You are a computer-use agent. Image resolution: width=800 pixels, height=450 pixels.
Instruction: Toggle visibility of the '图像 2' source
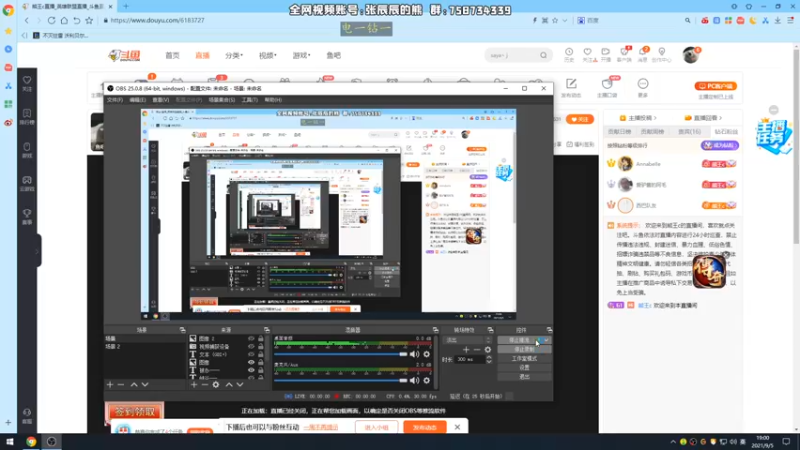[251, 338]
